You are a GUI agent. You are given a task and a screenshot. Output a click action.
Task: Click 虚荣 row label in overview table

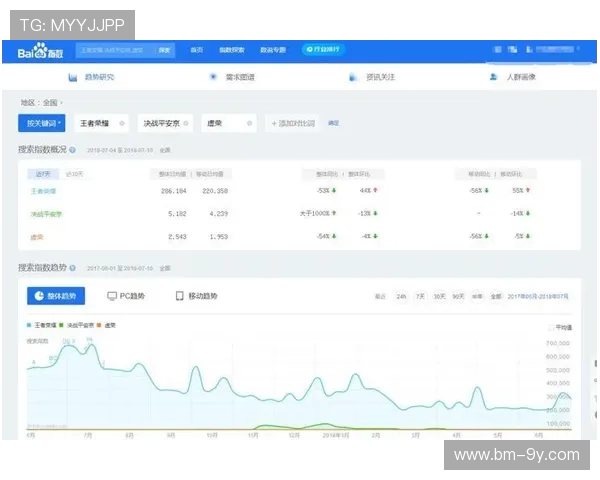(37, 237)
